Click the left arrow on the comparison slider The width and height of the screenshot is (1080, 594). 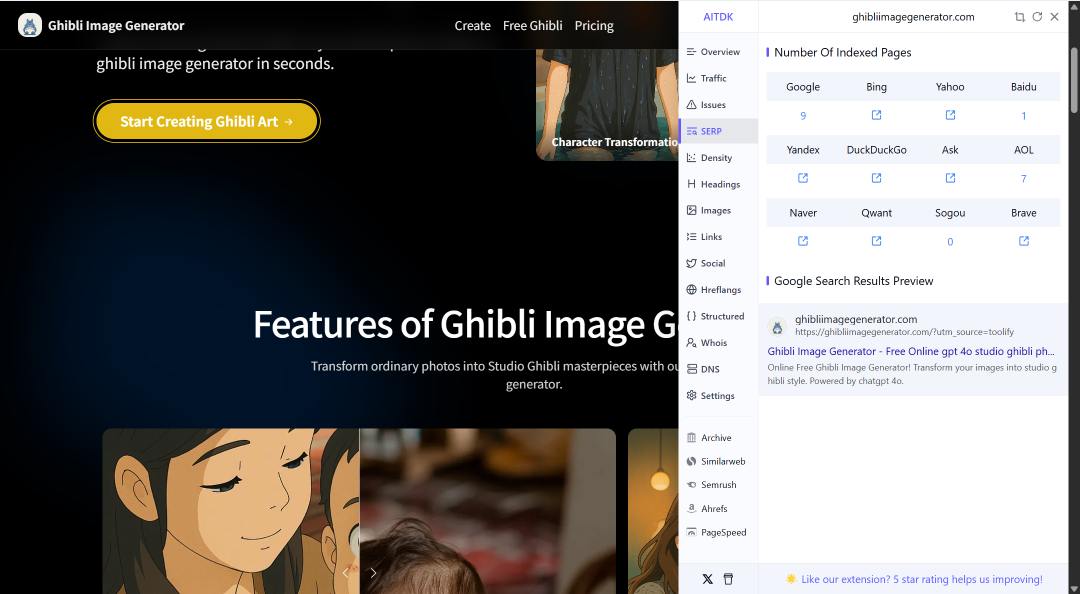click(346, 573)
